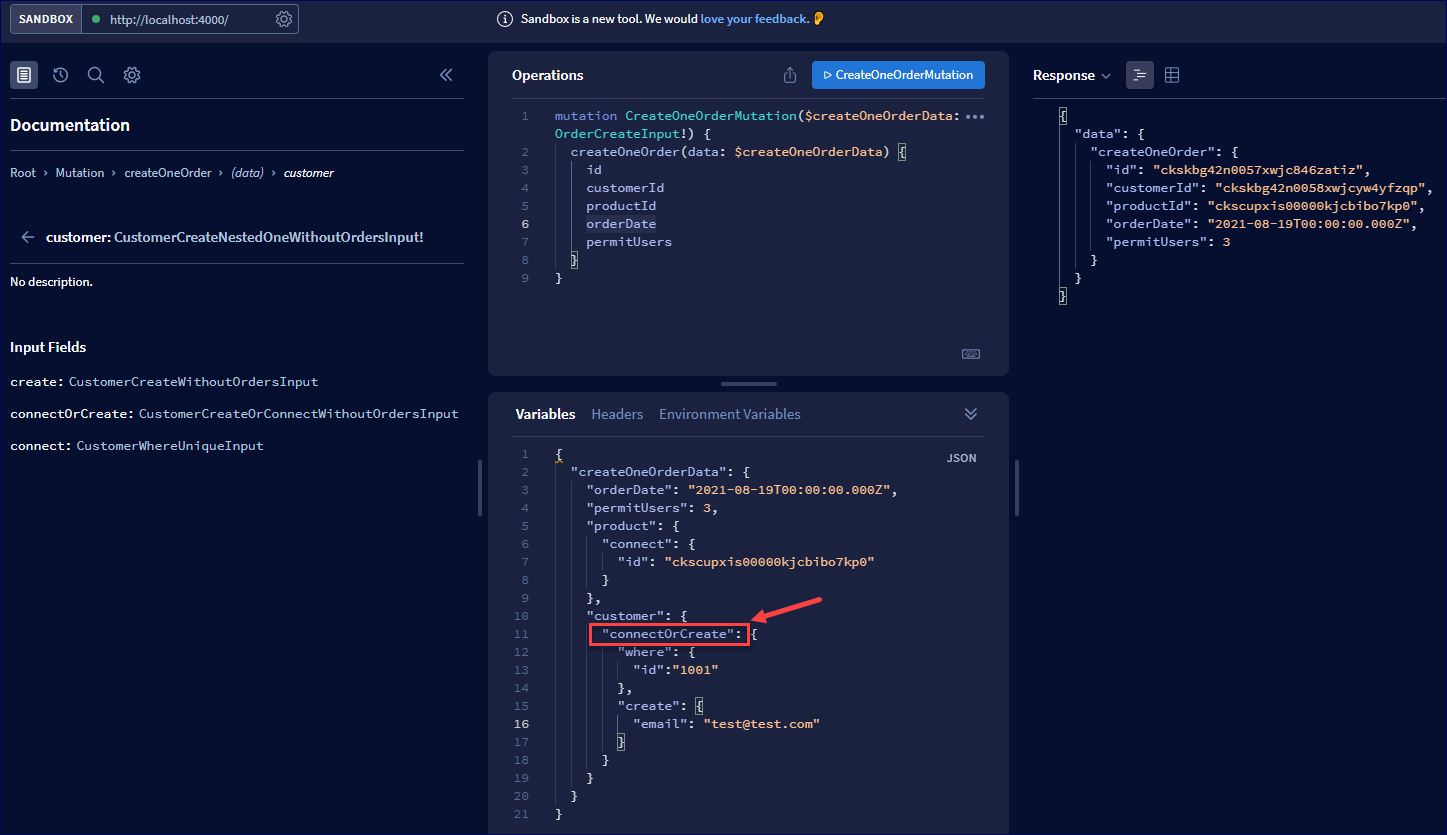Click the 'connect' input field name
Viewport: 1447px width, 835px height.
click(40, 446)
